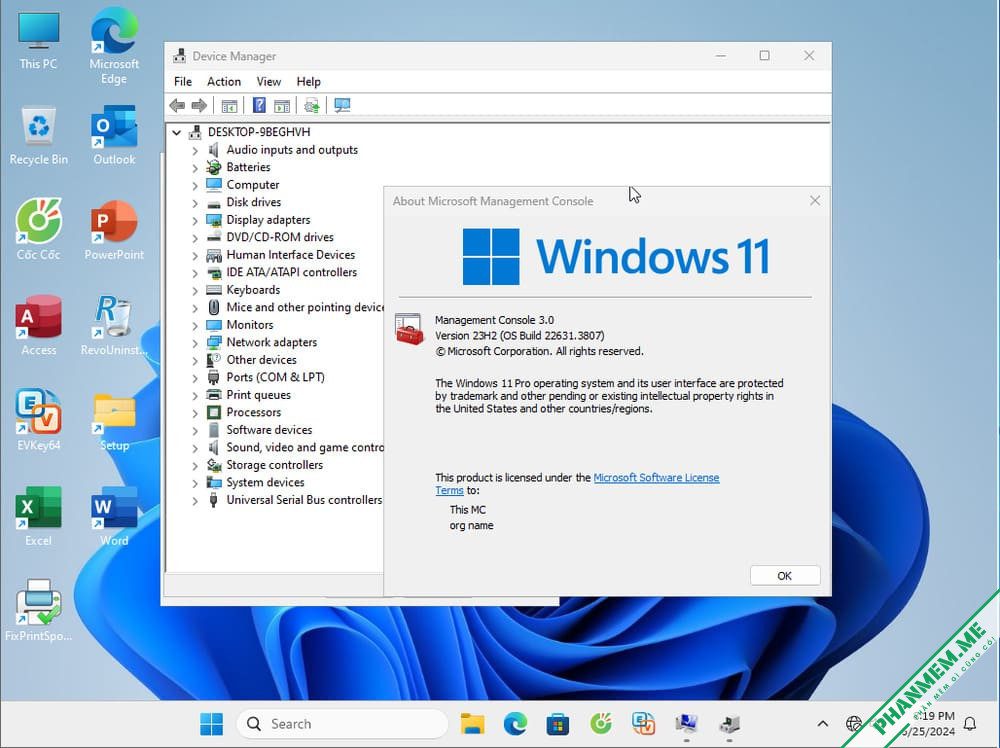Select the Print queues tree item
This screenshot has width=1000, height=748.
click(x=258, y=395)
